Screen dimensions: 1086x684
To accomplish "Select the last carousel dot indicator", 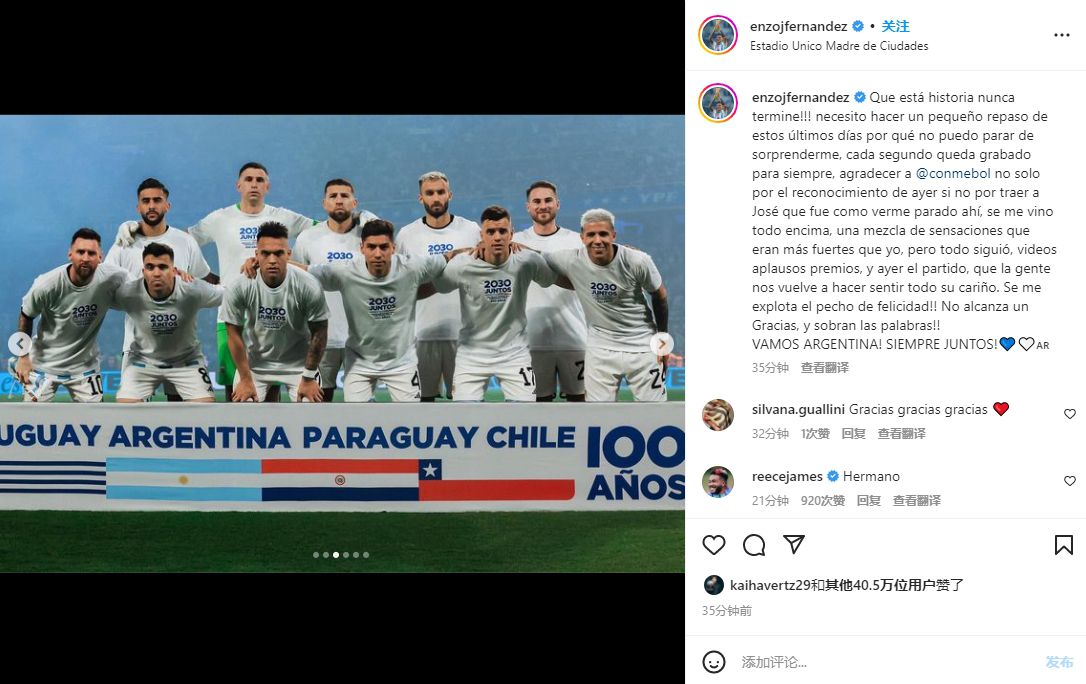I will pyautogui.click(x=366, y=555).
